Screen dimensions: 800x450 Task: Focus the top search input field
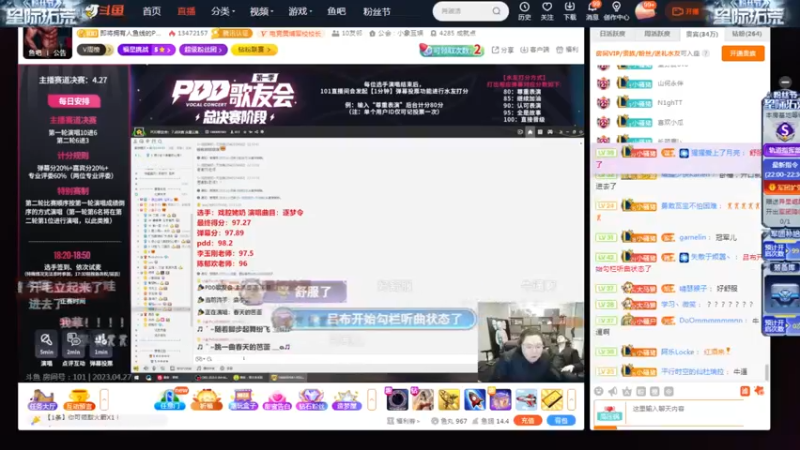[x=463, y=11]
